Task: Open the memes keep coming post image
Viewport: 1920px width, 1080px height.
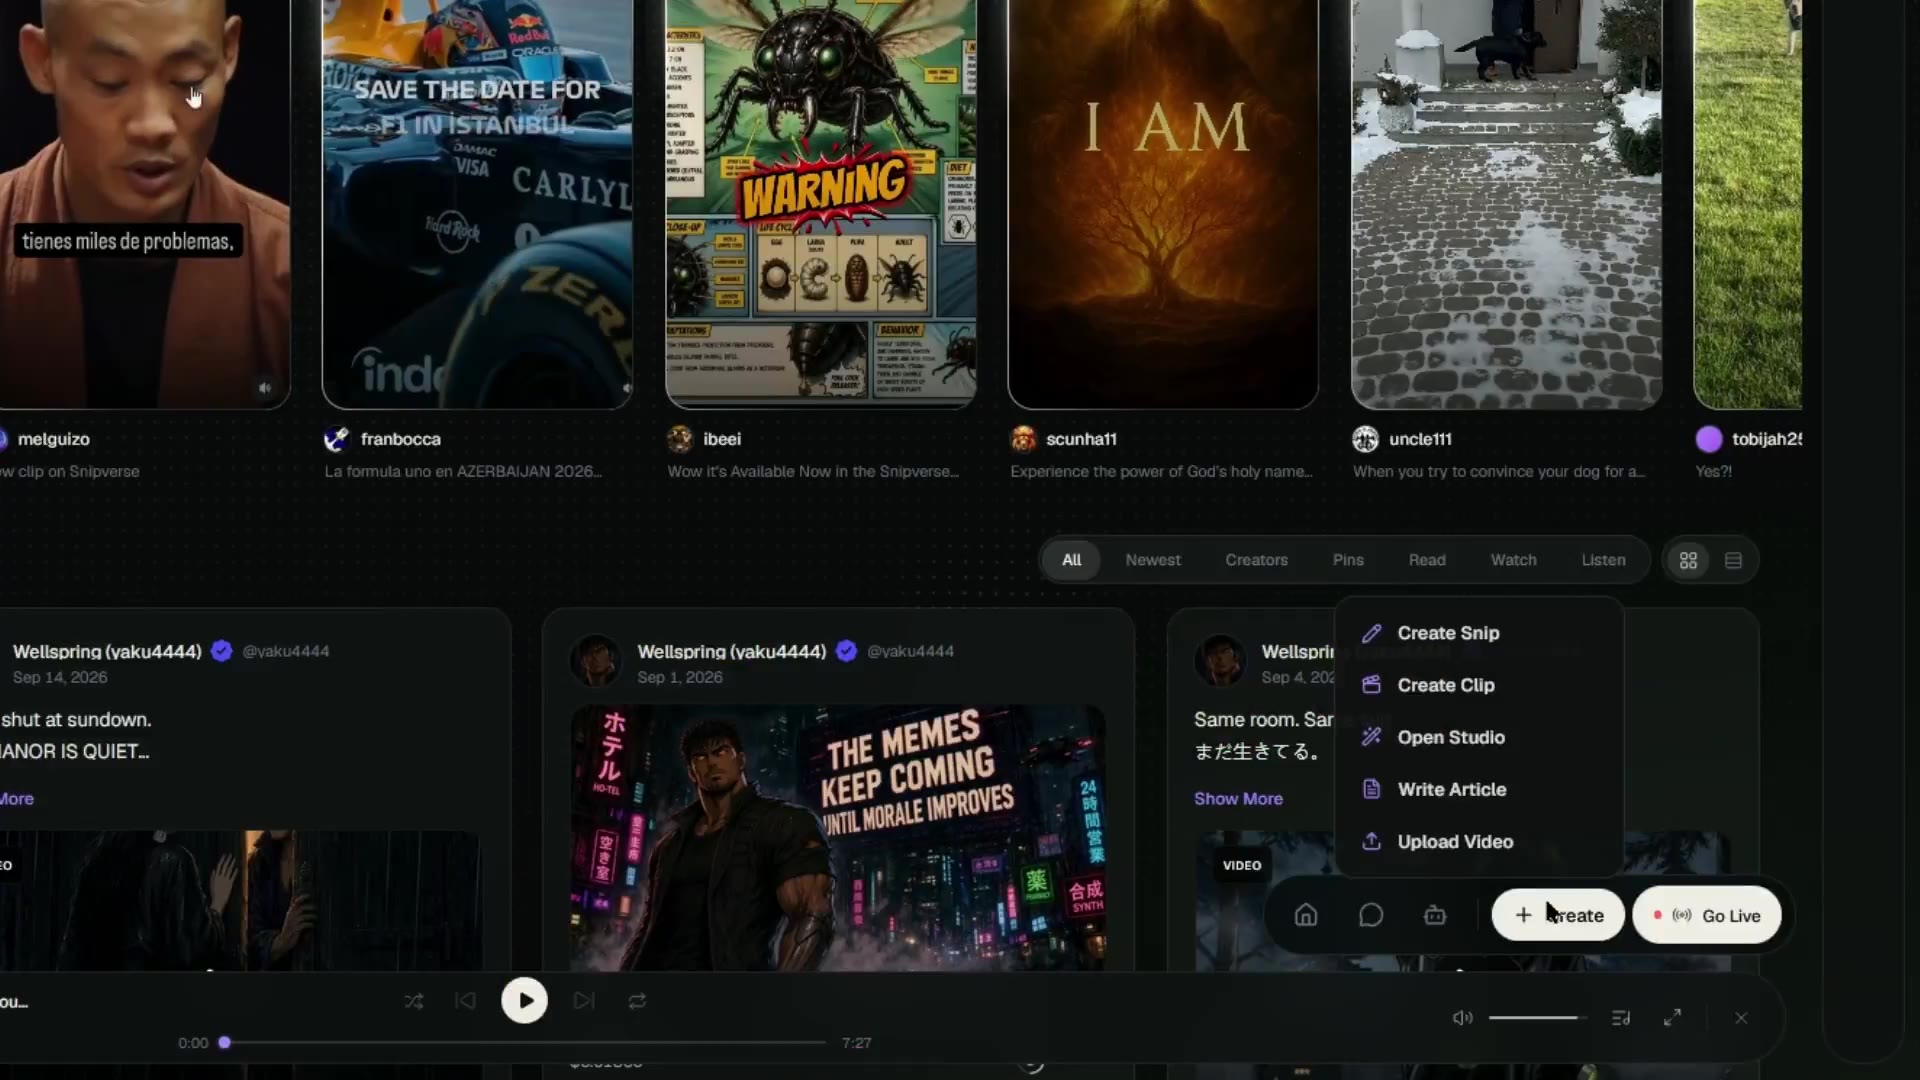Action: click(x=838, y=838)
